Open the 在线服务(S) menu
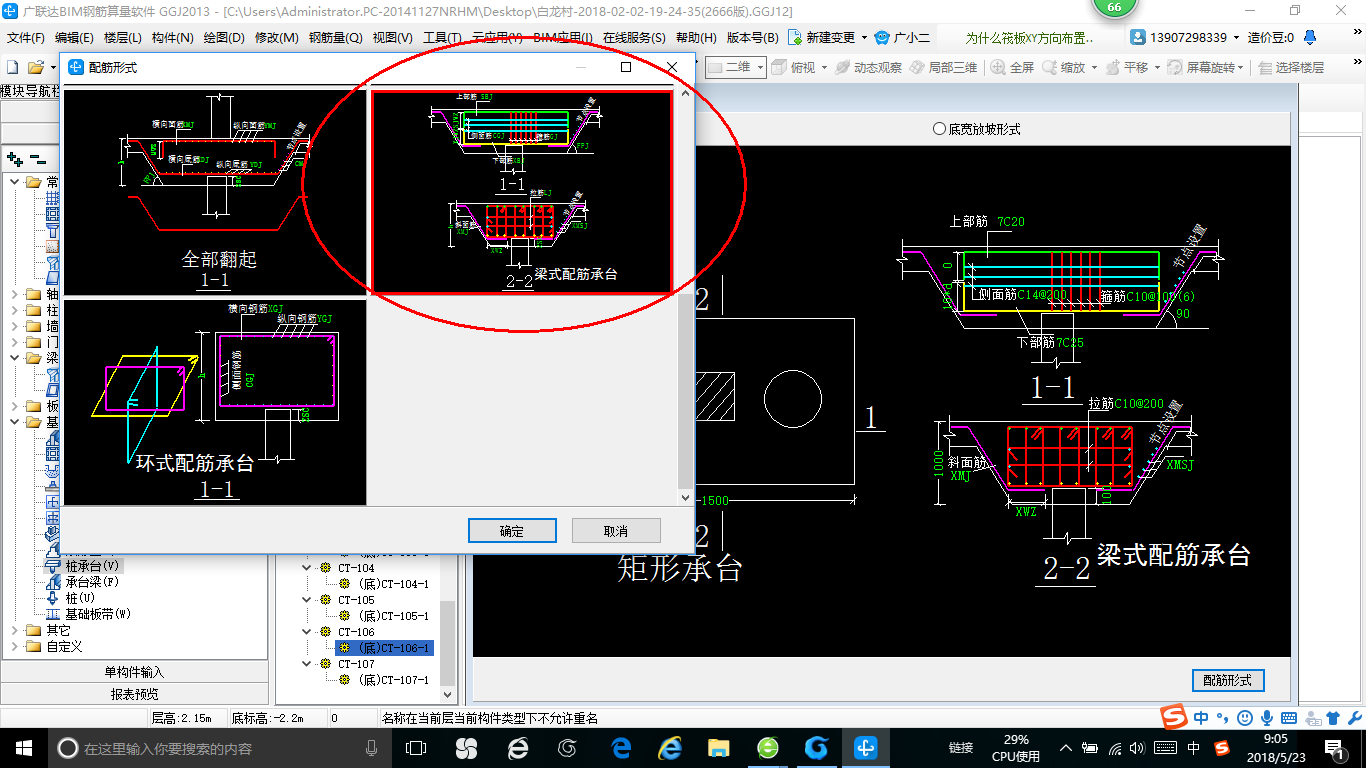 tap(634, 38)
